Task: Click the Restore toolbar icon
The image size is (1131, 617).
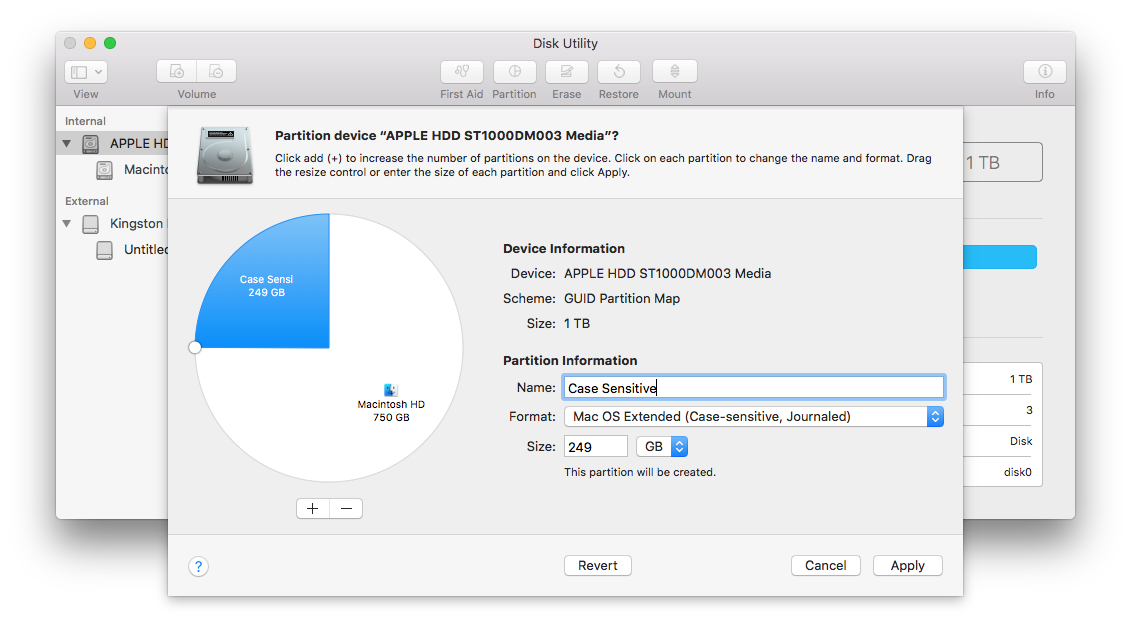Action: 619,71
